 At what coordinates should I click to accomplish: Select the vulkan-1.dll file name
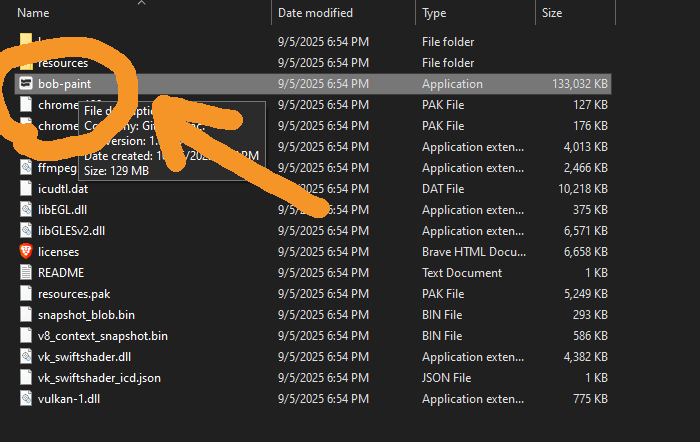coord(69,399)
